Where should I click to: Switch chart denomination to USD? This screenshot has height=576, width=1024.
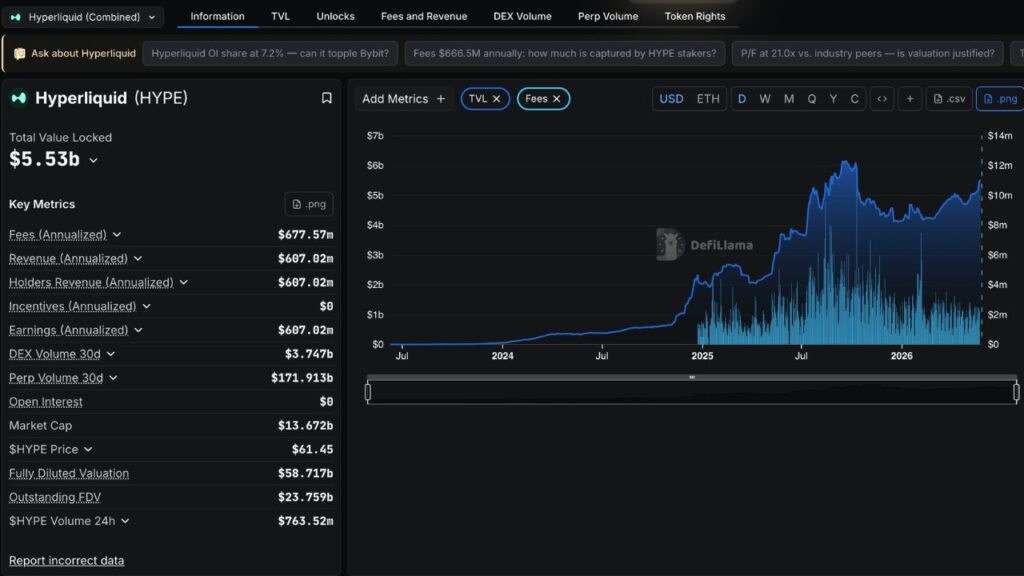671,99
